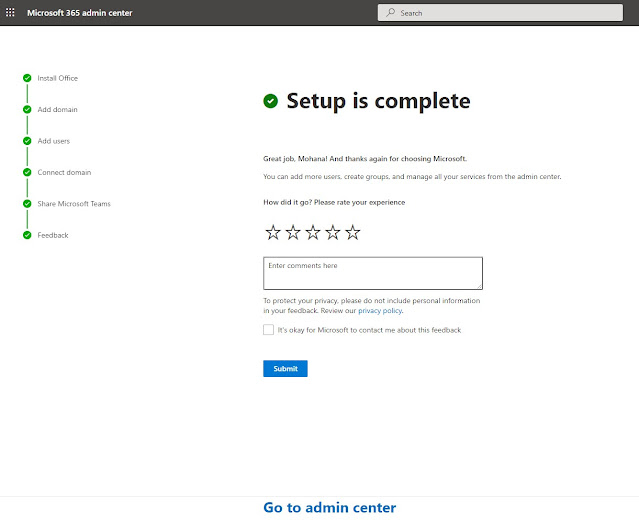Go to admin center
This screenshot has width=639, height=522.
click(330, 507)
